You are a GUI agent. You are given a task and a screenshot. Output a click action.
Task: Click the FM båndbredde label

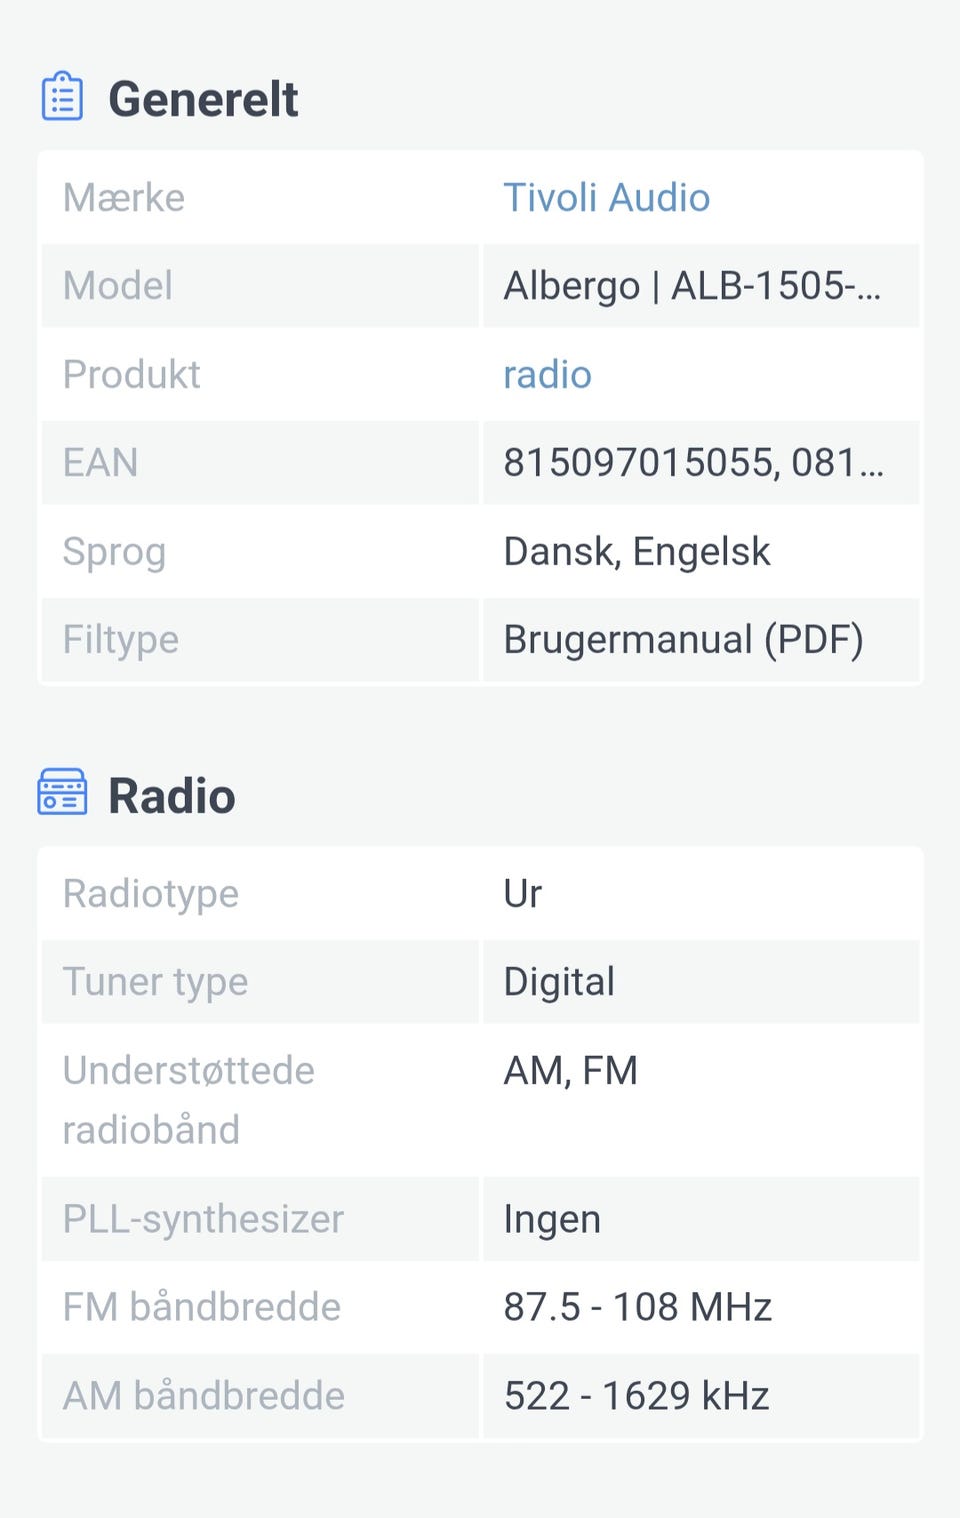(201, 1308)
